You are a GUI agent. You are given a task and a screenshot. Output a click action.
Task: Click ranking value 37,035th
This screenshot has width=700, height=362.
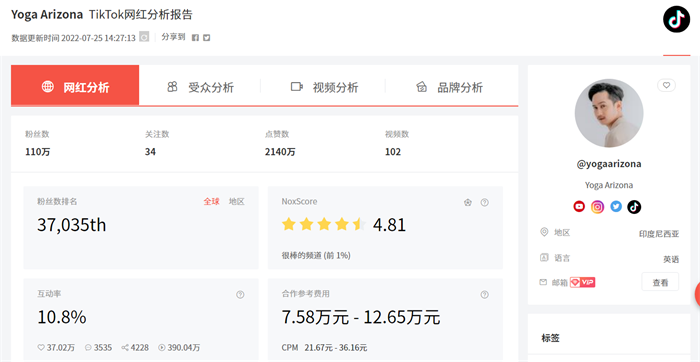(x=72, y=225)
